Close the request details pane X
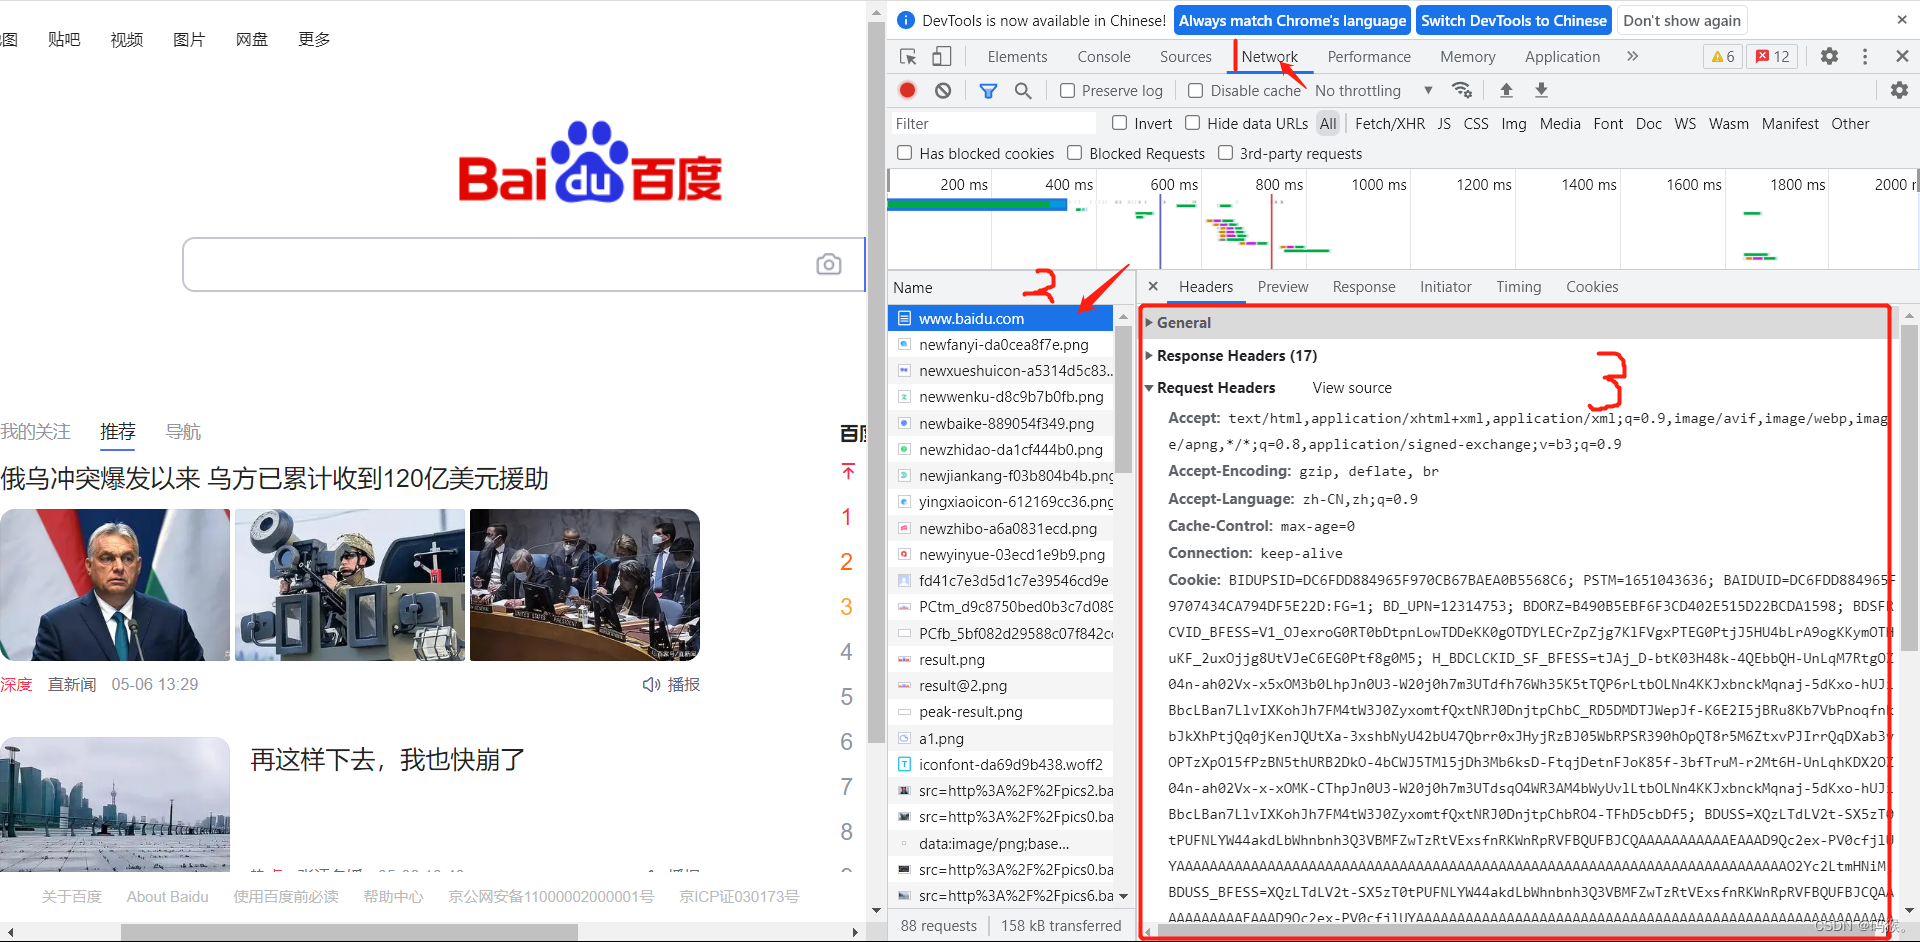The width and height of the screenshot is (1920, 942). coord(1153,287)
